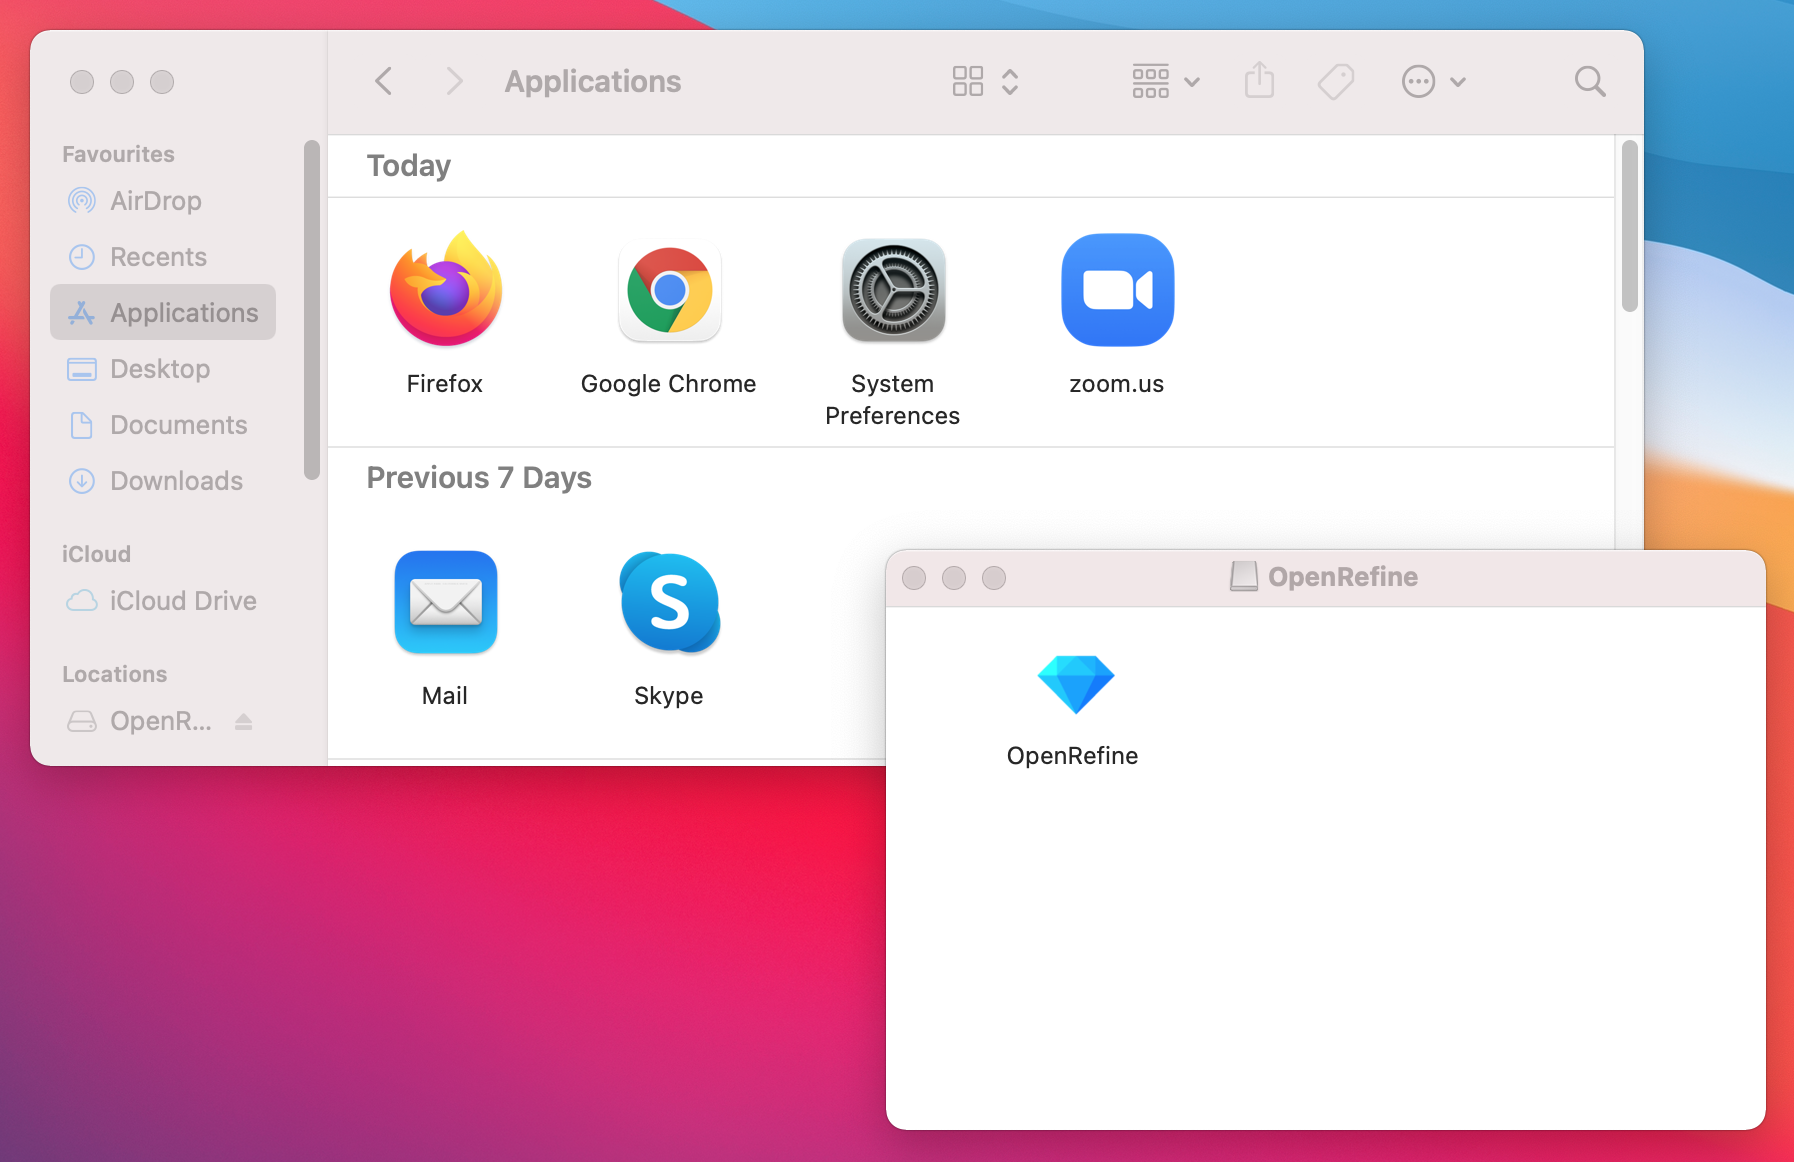Go to iCloud Drive
1794x1162 pixels.
click(x=183, y=600)
